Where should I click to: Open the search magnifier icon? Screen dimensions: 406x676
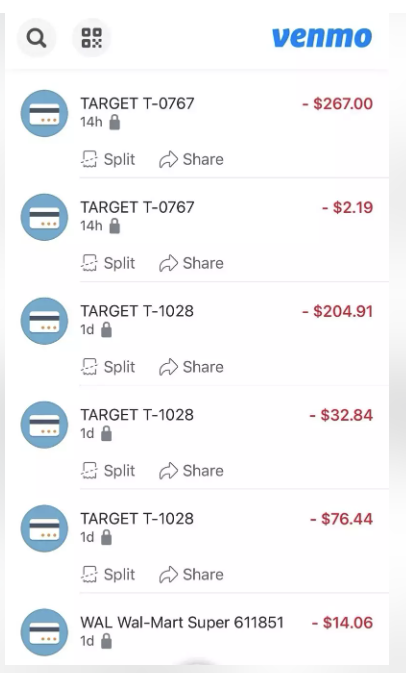(x=37, y=38)
